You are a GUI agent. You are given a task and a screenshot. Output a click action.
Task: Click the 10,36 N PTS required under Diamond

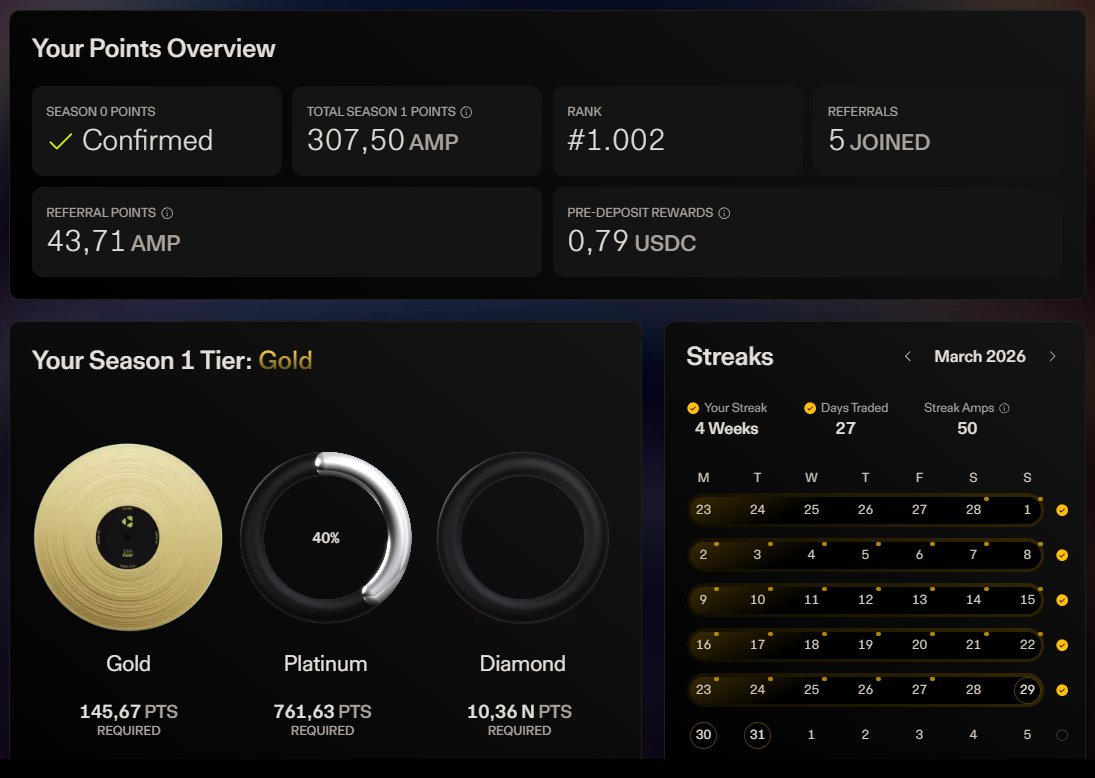[x=519, y=712]
